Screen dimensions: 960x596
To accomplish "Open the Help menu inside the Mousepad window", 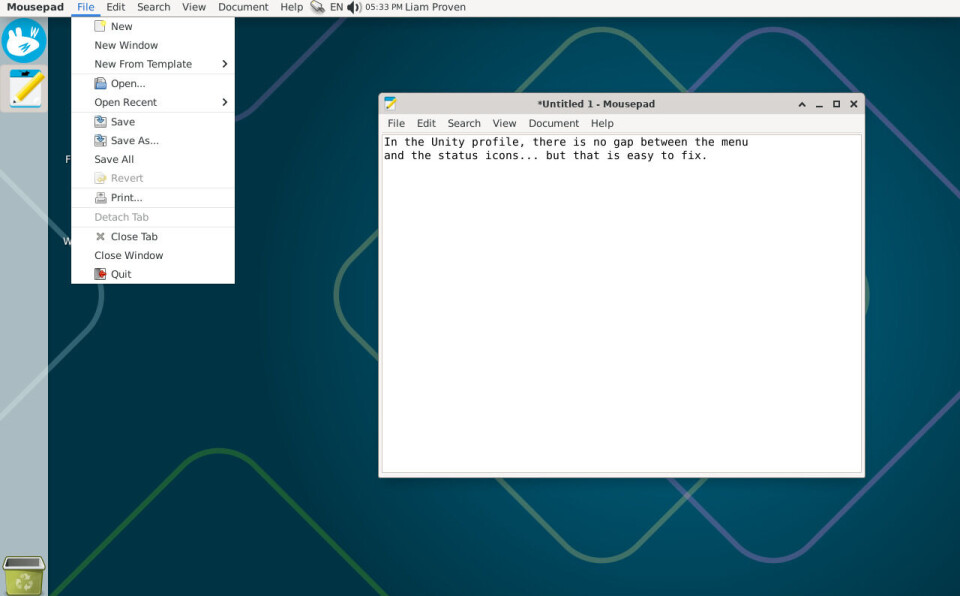I will pyautogui.click(x=602, y=123).
